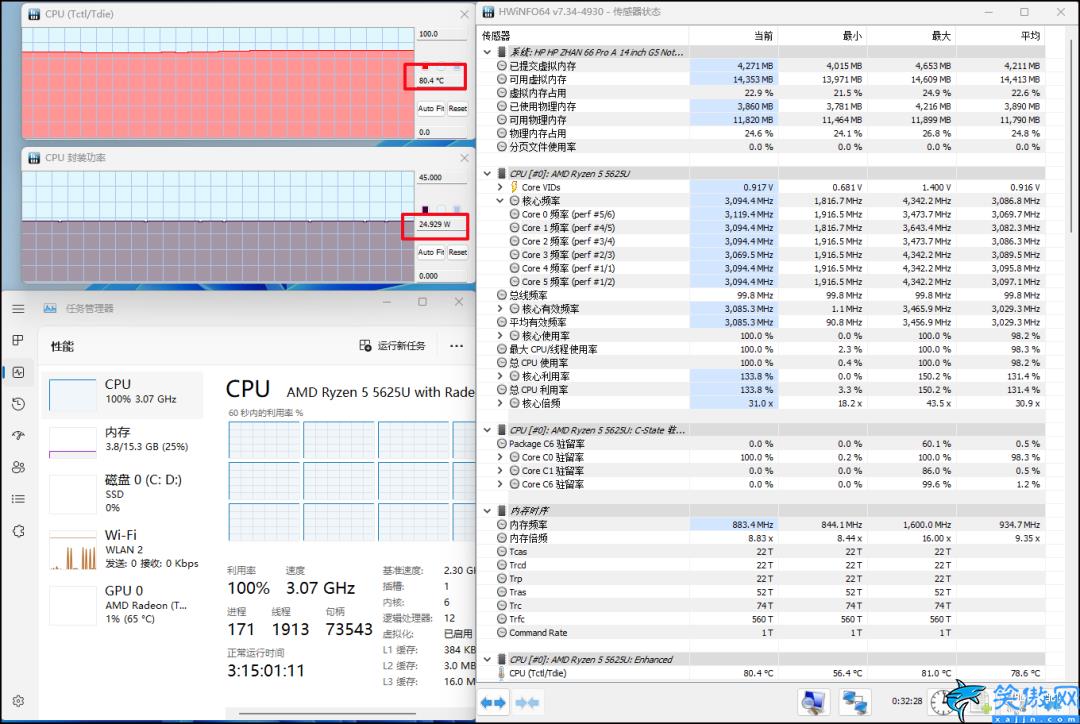Click the 任务管理器 title bar app icon
This screenshot has height=724, width=1080.
pyautogui.click(x=50, y=309)
